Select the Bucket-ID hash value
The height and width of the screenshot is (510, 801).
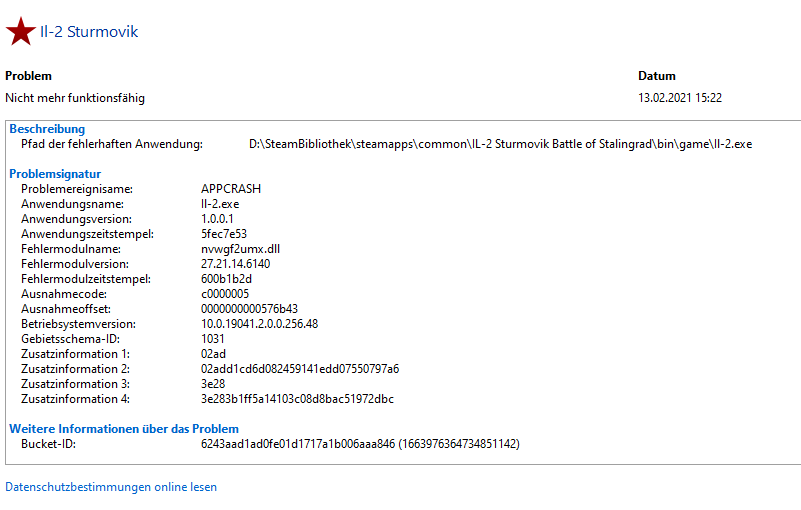pos(360,444)
